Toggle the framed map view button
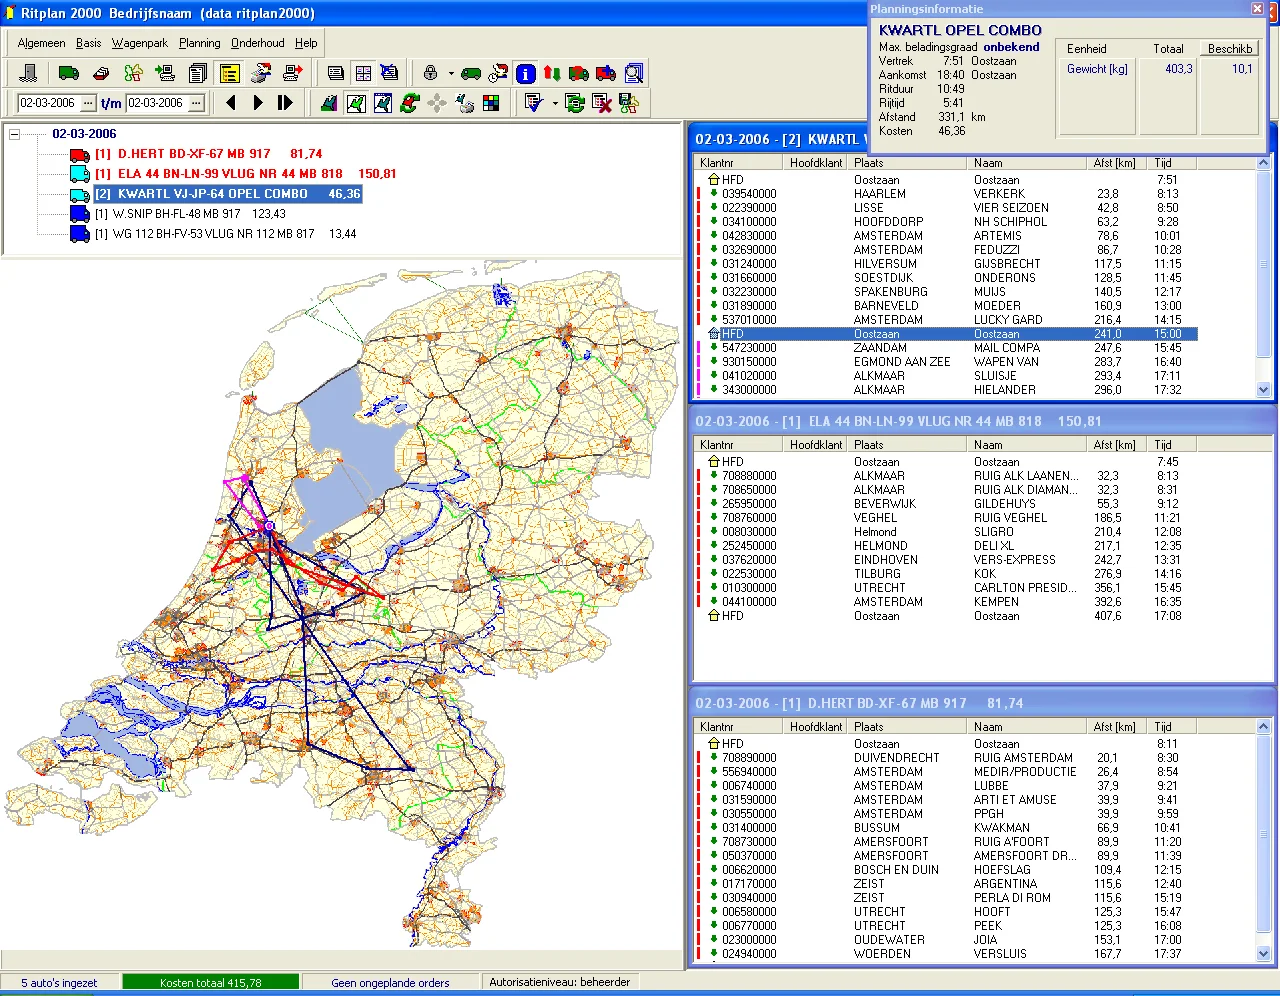Screen dimensions: 1280x996 [x=356, y=103]
